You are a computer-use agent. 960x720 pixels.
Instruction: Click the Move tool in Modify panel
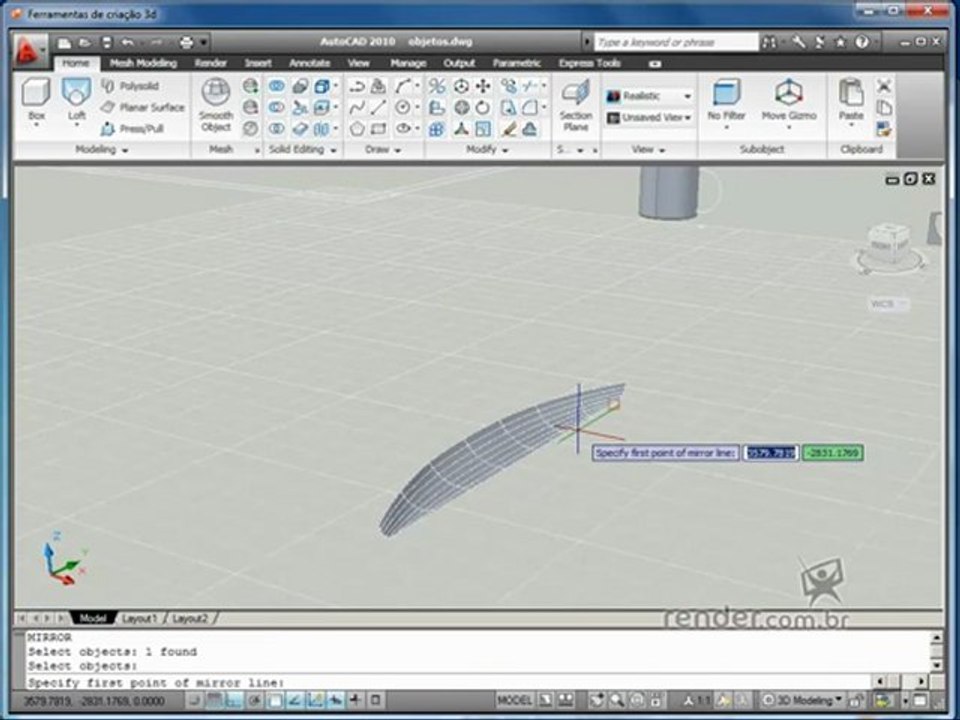click(x=483, y=86)
